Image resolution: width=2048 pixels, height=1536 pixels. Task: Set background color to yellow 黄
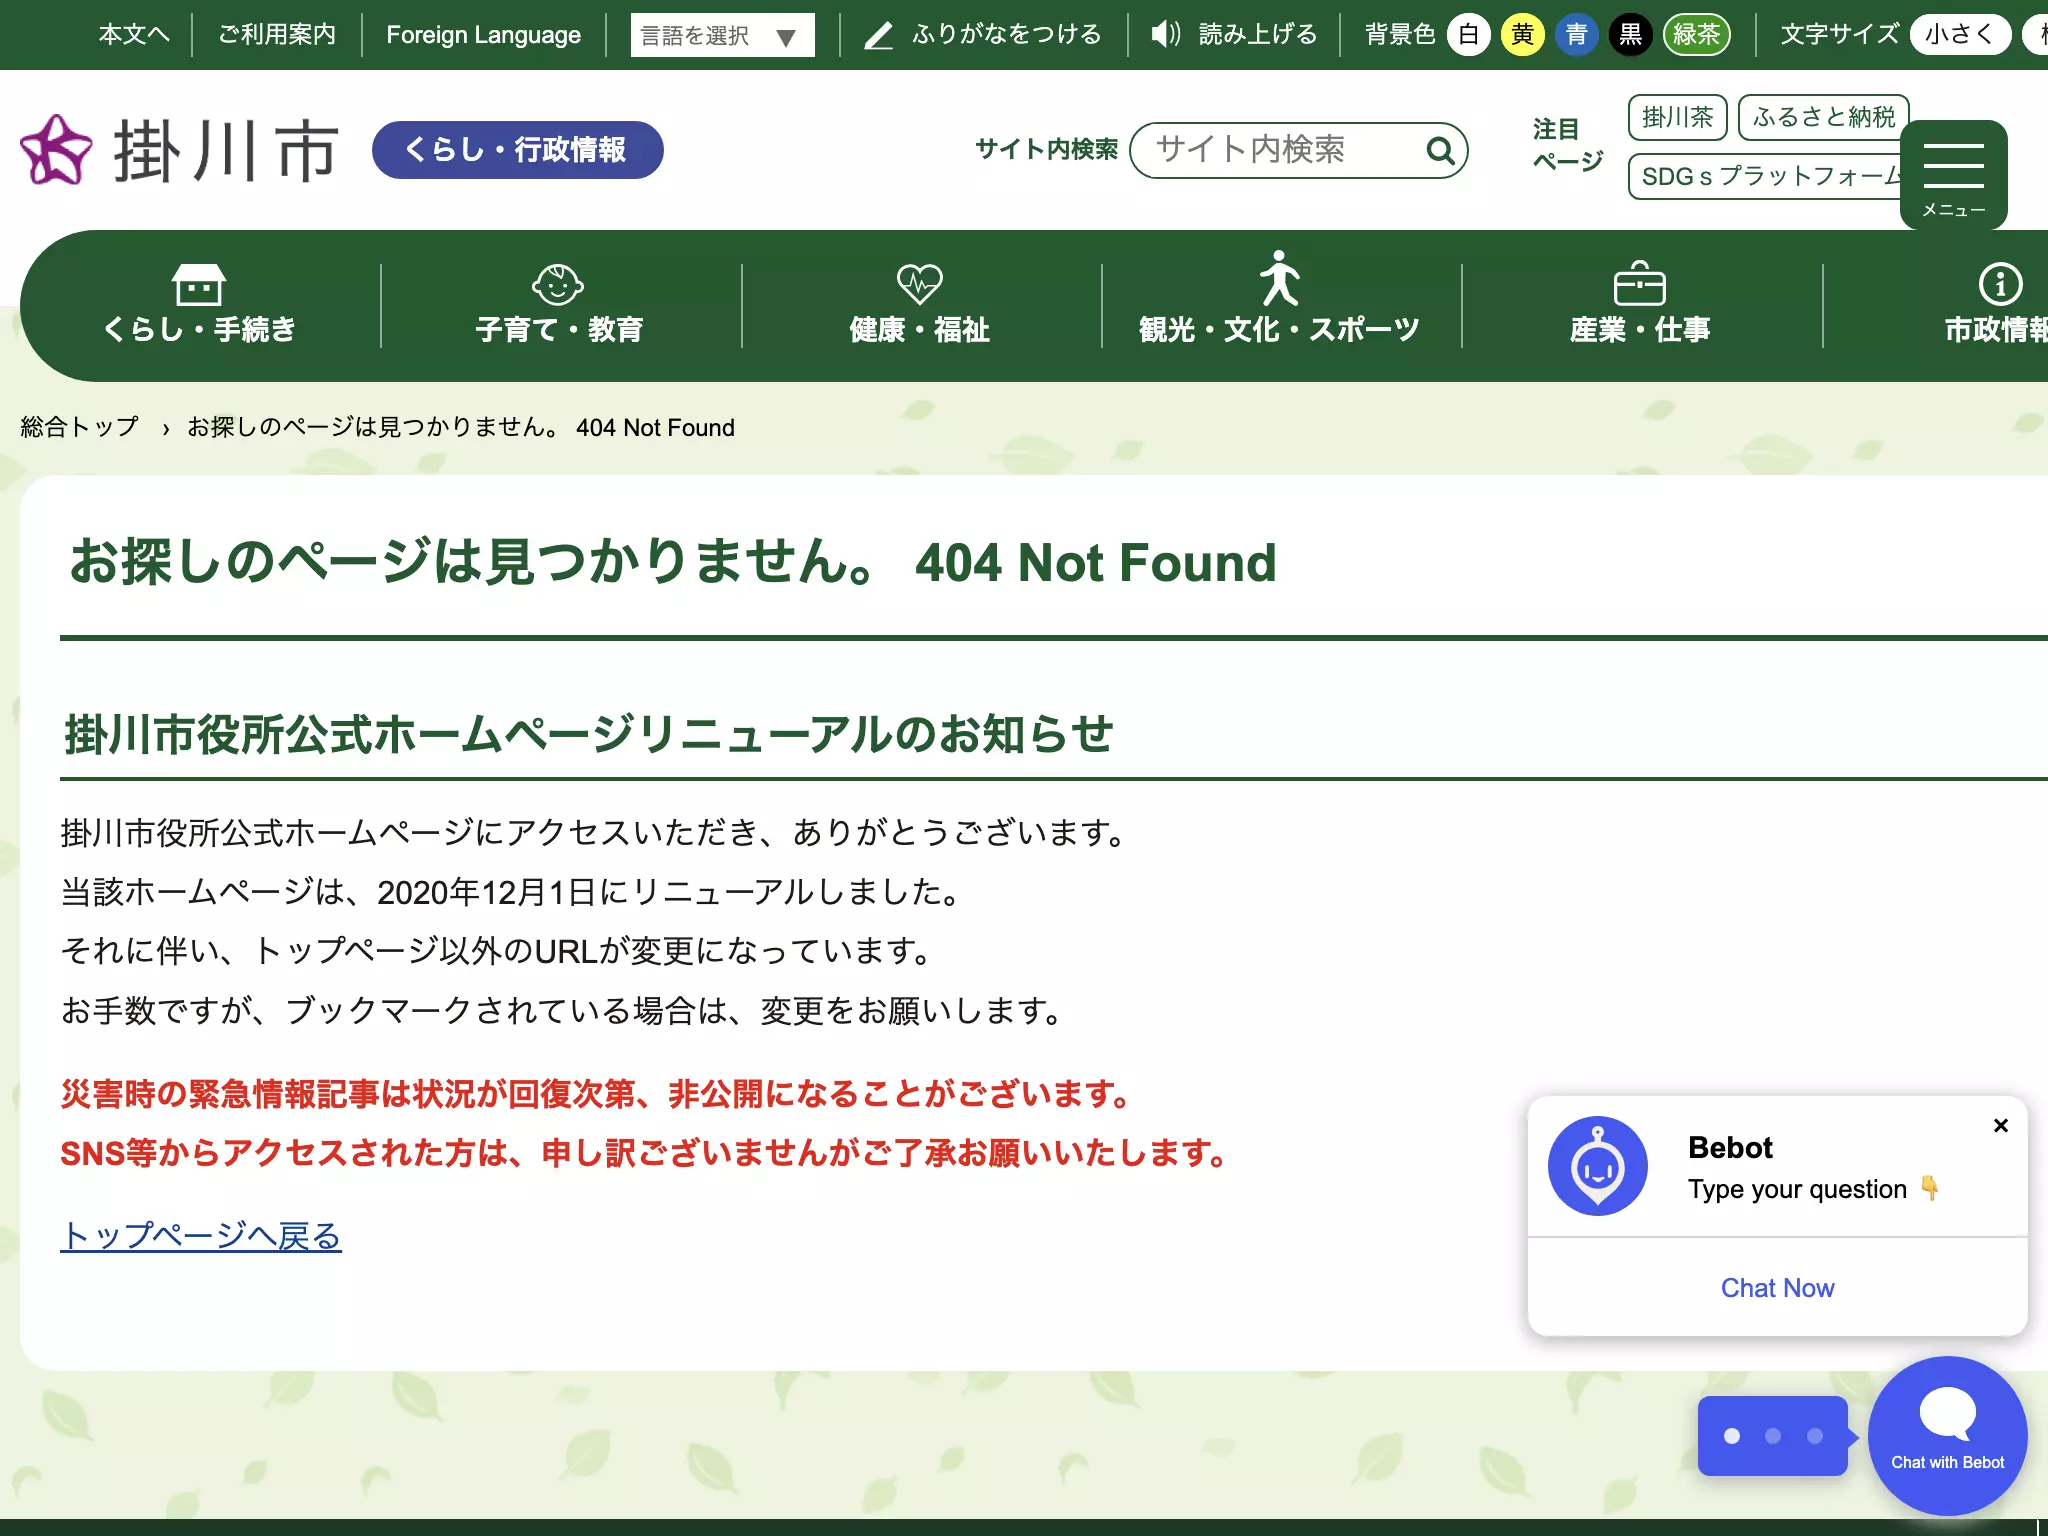point(1522,35)
